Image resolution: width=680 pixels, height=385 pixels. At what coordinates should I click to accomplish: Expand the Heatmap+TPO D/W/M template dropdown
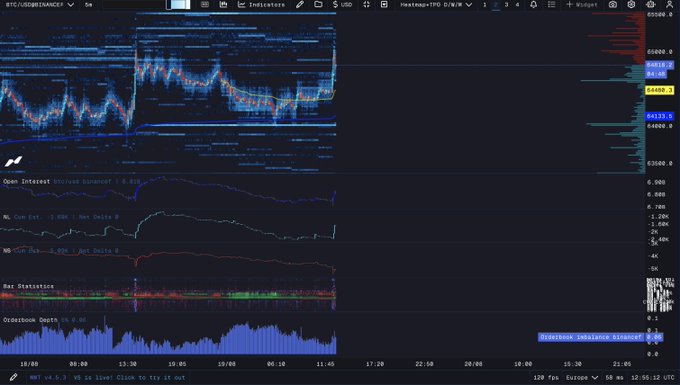(x=436, y=4)
